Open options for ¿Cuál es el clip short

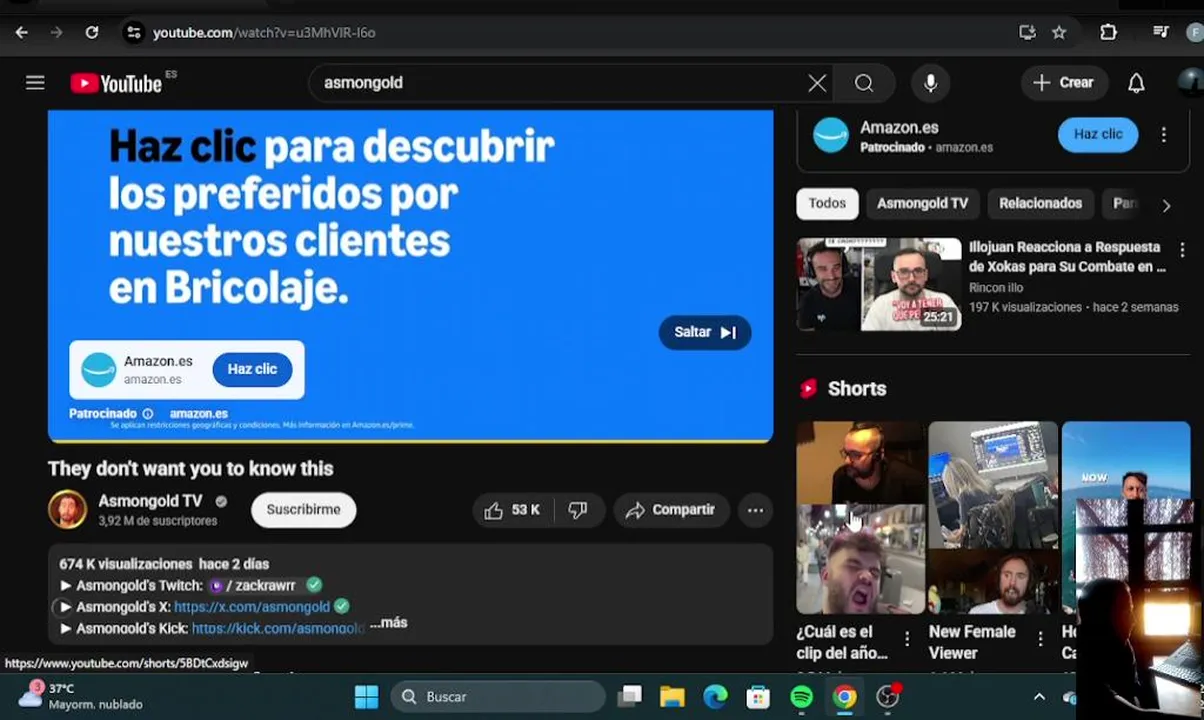point(907,638)
